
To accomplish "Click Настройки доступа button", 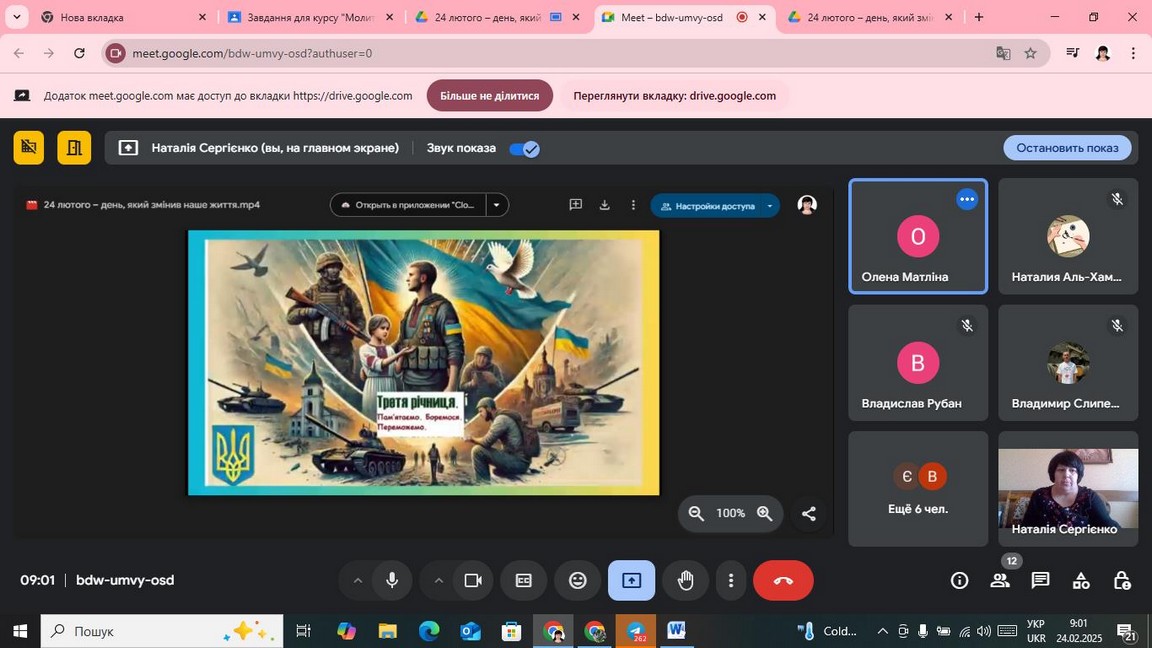I will [x=707, y=206].
